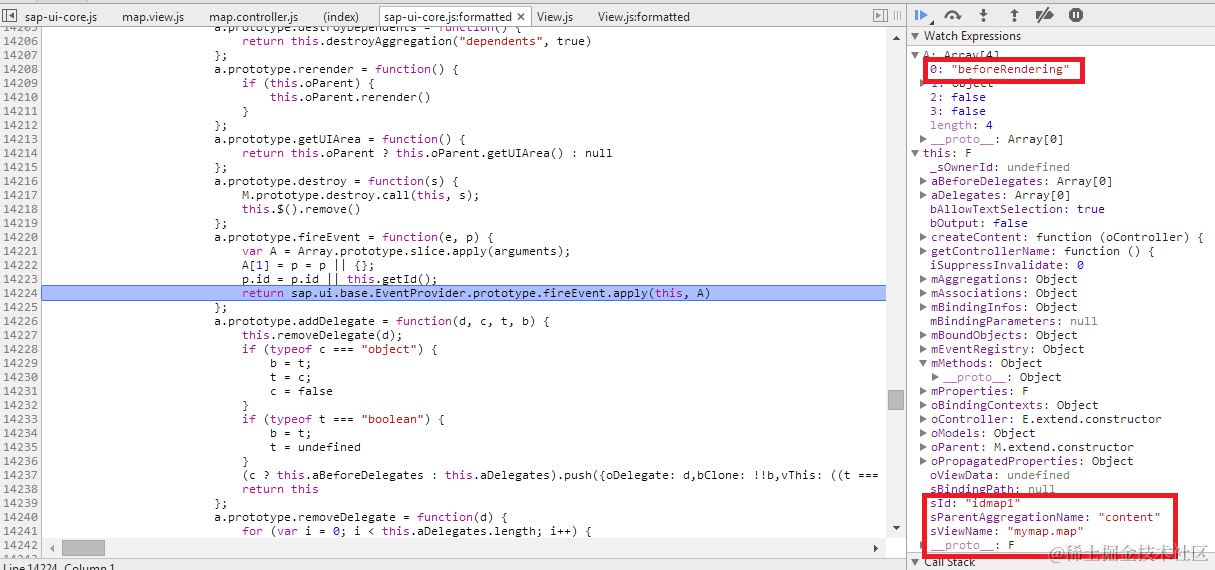This screenshot has width=1215, height=570.
Task: Expand mAssociations: Object
Action: (923, 293)
